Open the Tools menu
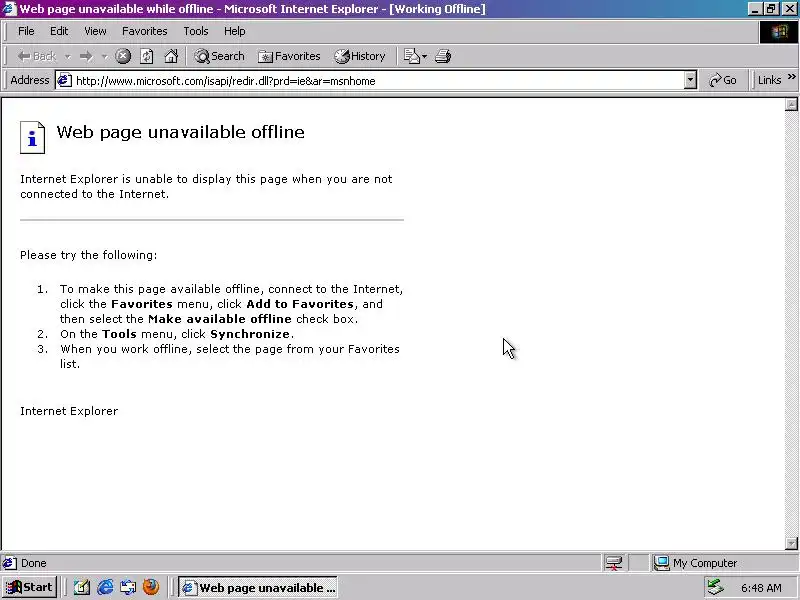This screenshot has width=800, height=600. coord(196,31)
